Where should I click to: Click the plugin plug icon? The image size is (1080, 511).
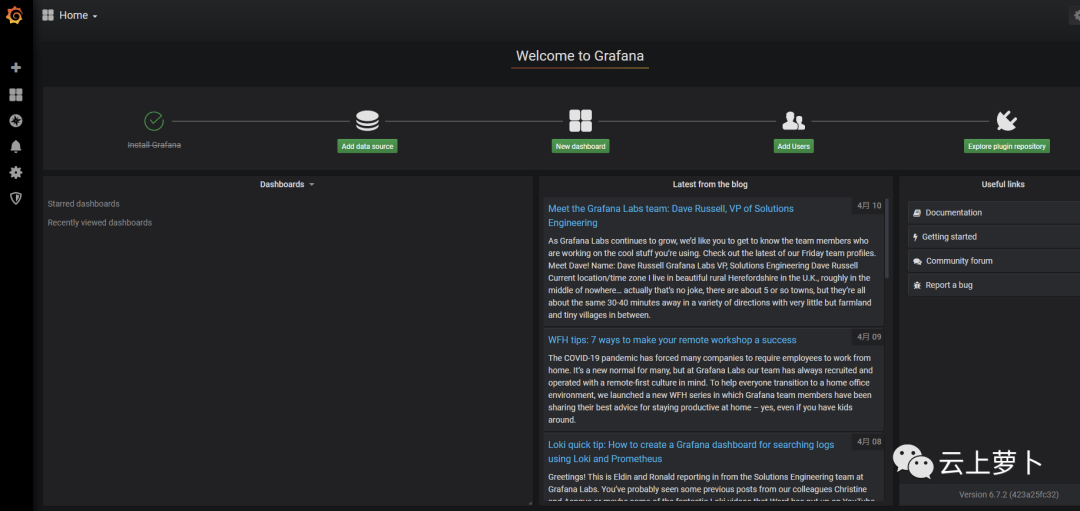point(1006,121)
